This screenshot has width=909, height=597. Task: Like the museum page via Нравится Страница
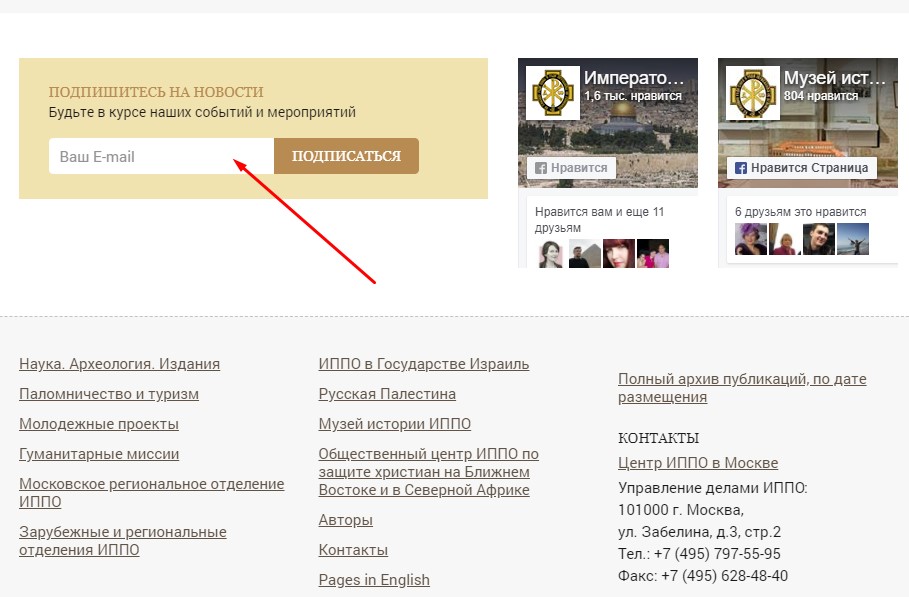[x=801, y=168]
